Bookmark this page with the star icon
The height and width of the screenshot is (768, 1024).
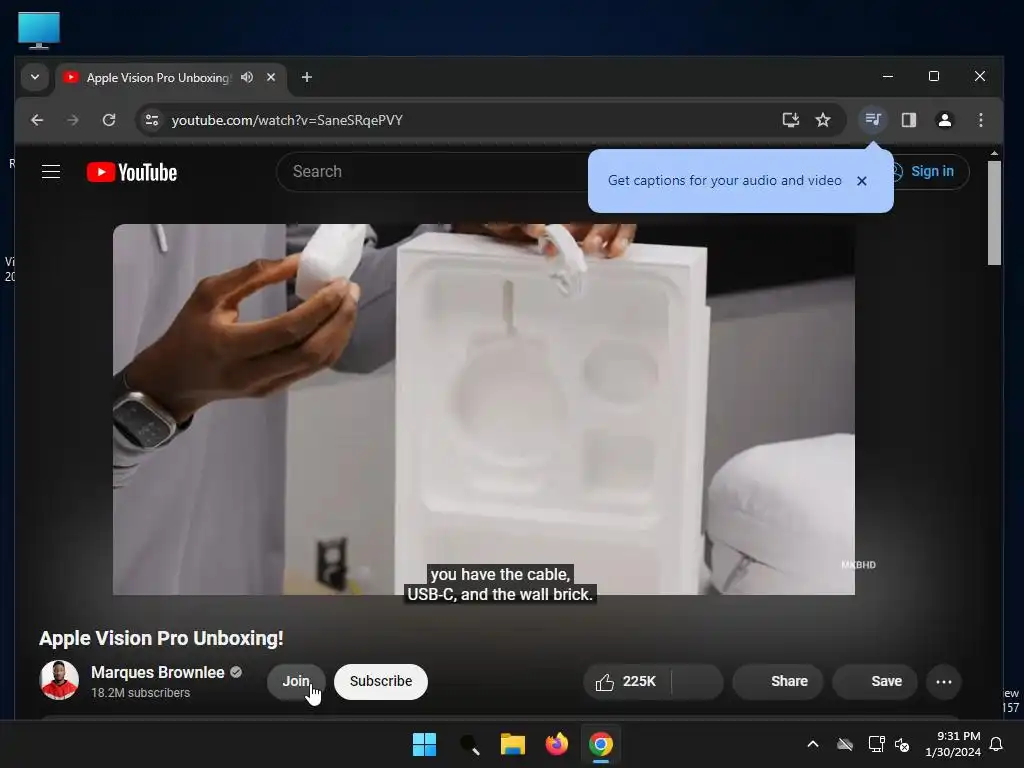(823, 120)
